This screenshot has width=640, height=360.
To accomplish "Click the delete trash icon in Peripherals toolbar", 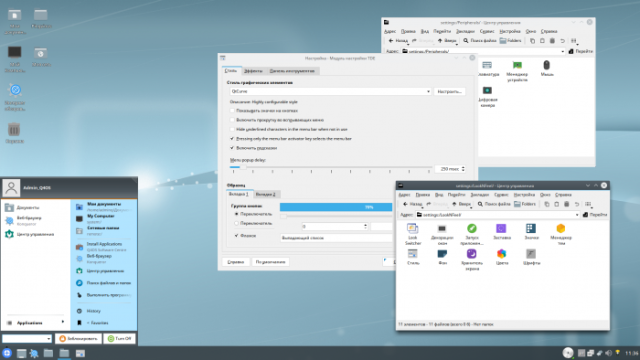I will tap(552, 41).
